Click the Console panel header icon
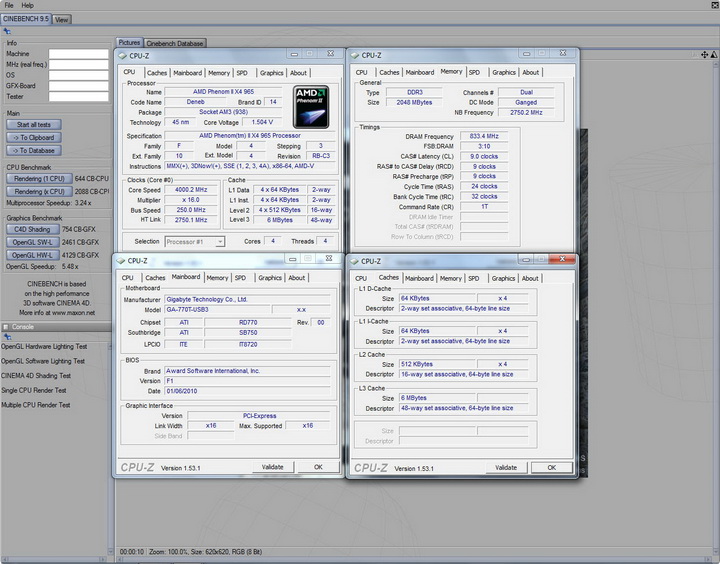Screen dimensions: 720x564 pyautogui.click(x=6, y=327)
